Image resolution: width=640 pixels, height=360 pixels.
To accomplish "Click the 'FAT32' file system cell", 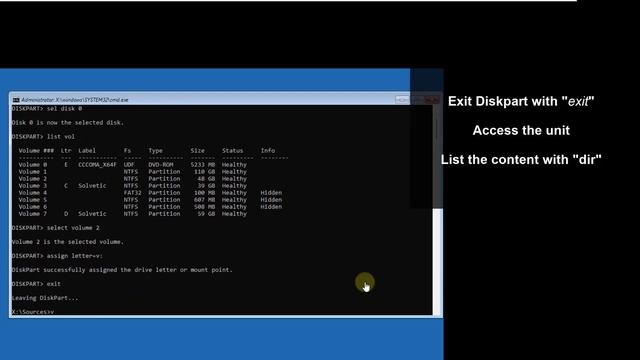I will (133, 193).
